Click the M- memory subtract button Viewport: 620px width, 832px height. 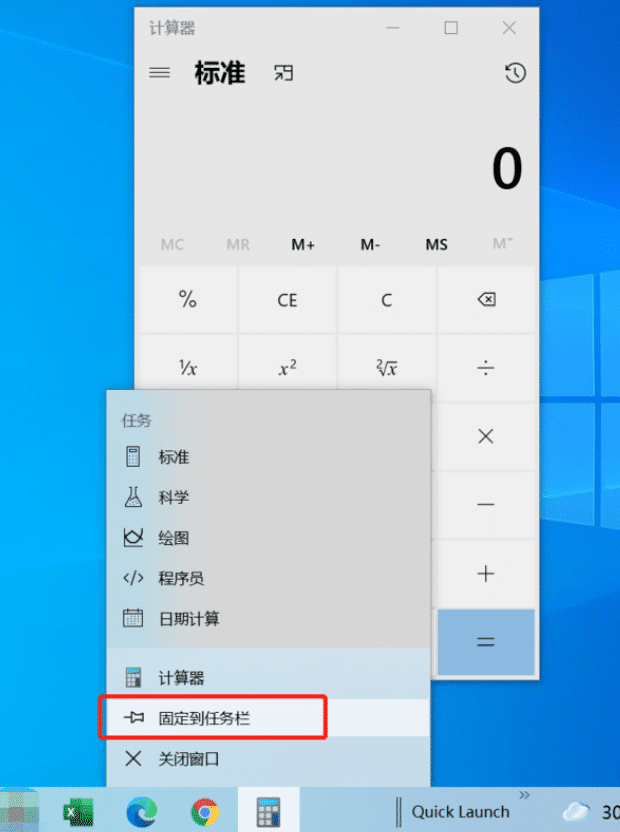coord(370,245)
